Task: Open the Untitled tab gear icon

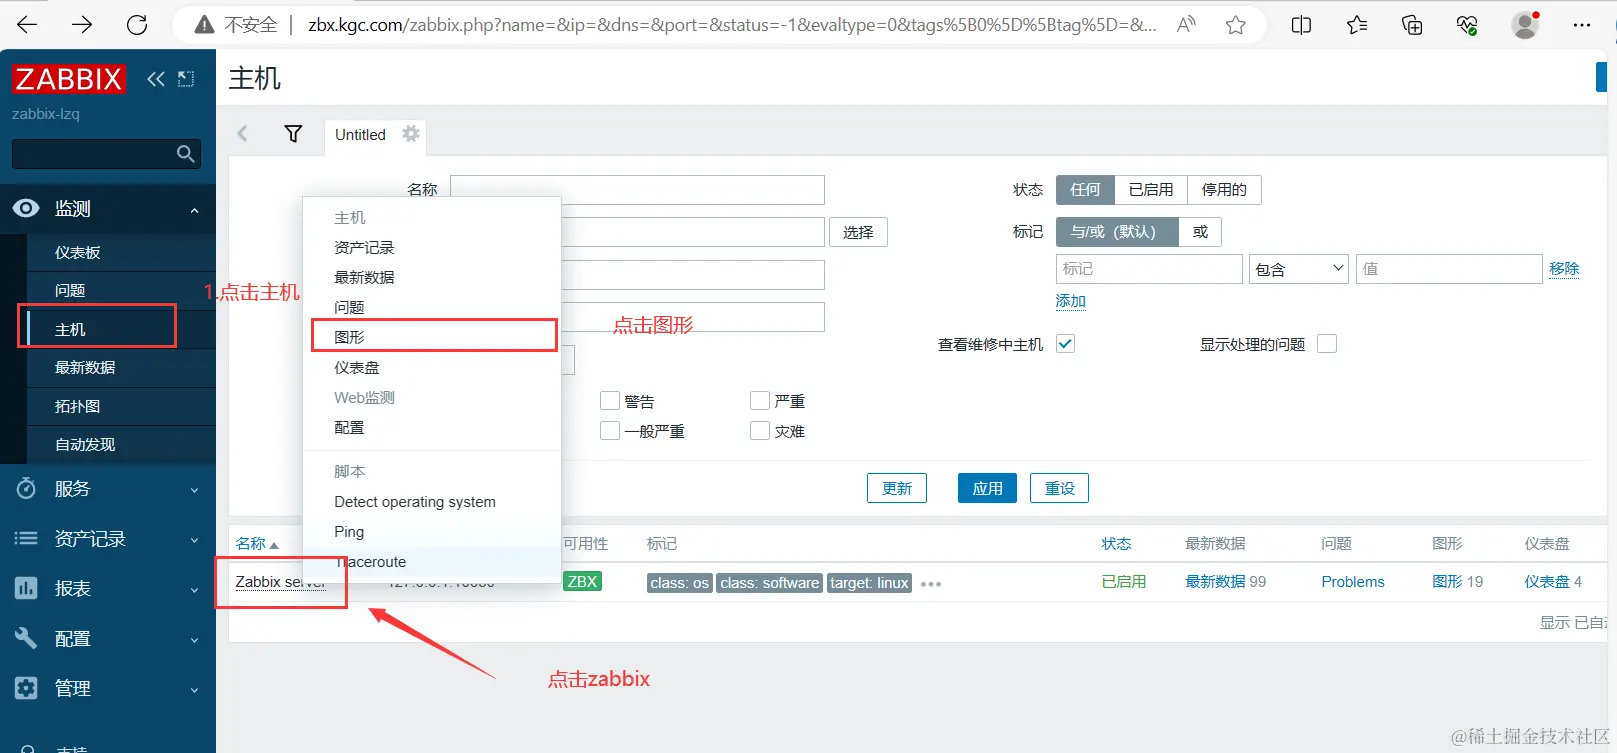Action: (x=410, y=133)
